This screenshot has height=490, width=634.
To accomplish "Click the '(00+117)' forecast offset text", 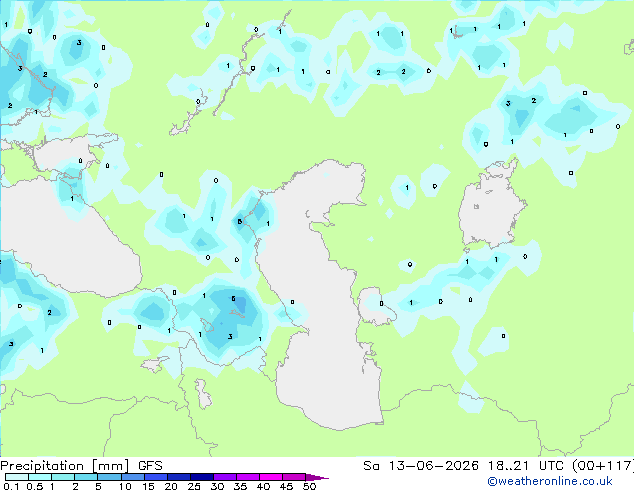I will [x=603, y=466].
